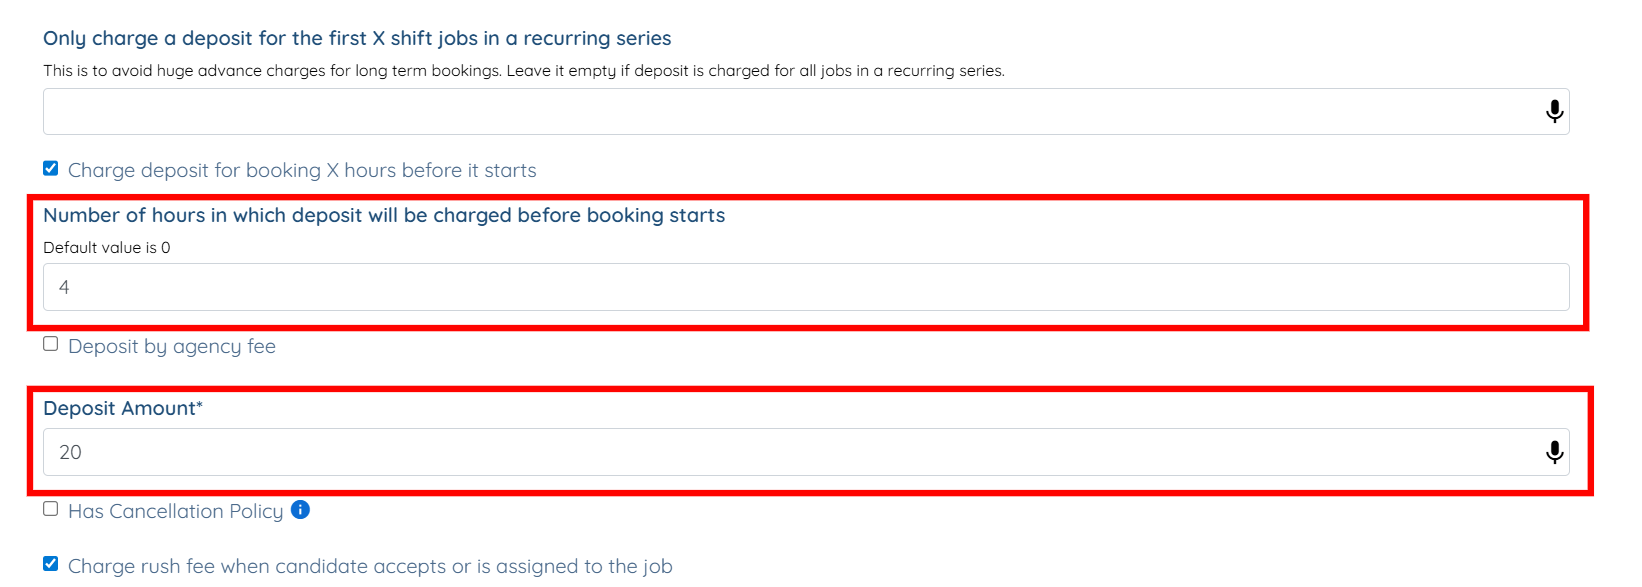Screen dimensions: 1642x587
Task: Click the 'Has Cancellation Policy' label text
Action: click(x=175, y=511)
